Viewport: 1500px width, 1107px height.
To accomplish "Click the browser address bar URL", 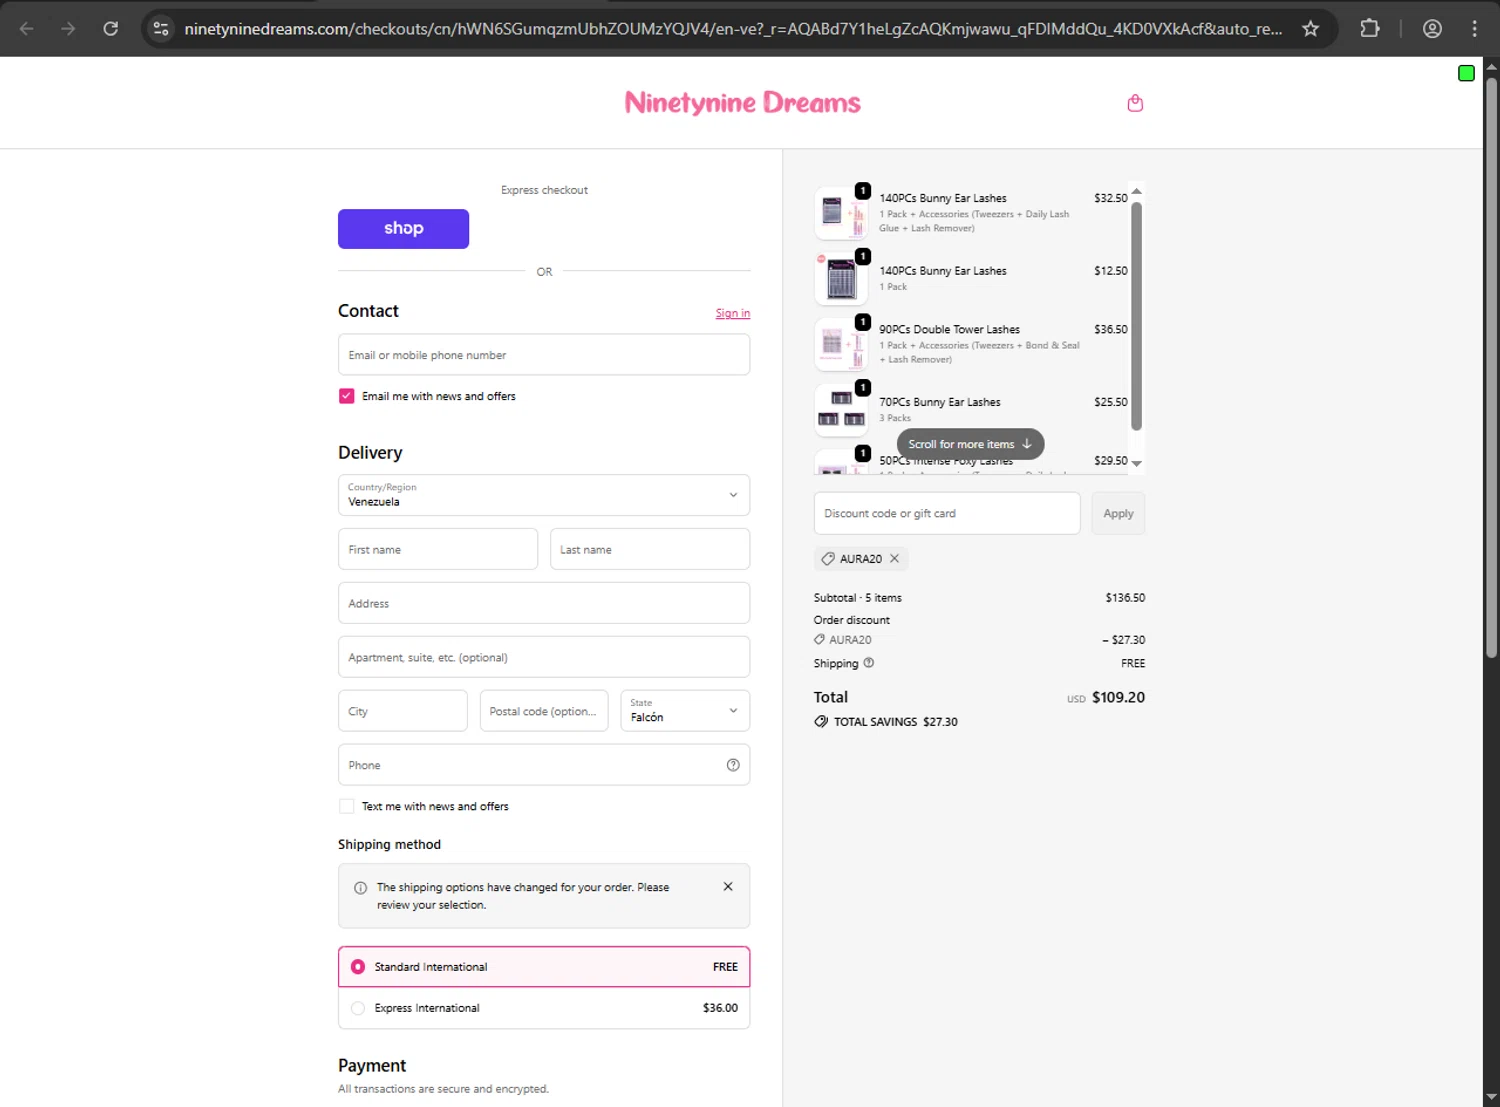I will click(x=732, y=29).
